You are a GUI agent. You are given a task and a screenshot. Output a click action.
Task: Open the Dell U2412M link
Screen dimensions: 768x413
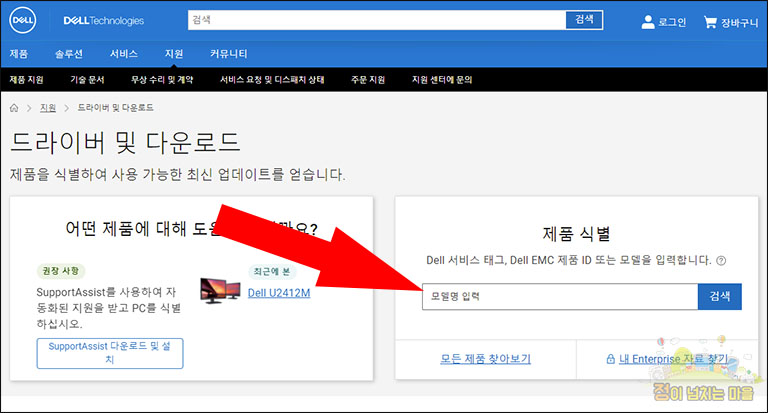click(x=279, y=293)
